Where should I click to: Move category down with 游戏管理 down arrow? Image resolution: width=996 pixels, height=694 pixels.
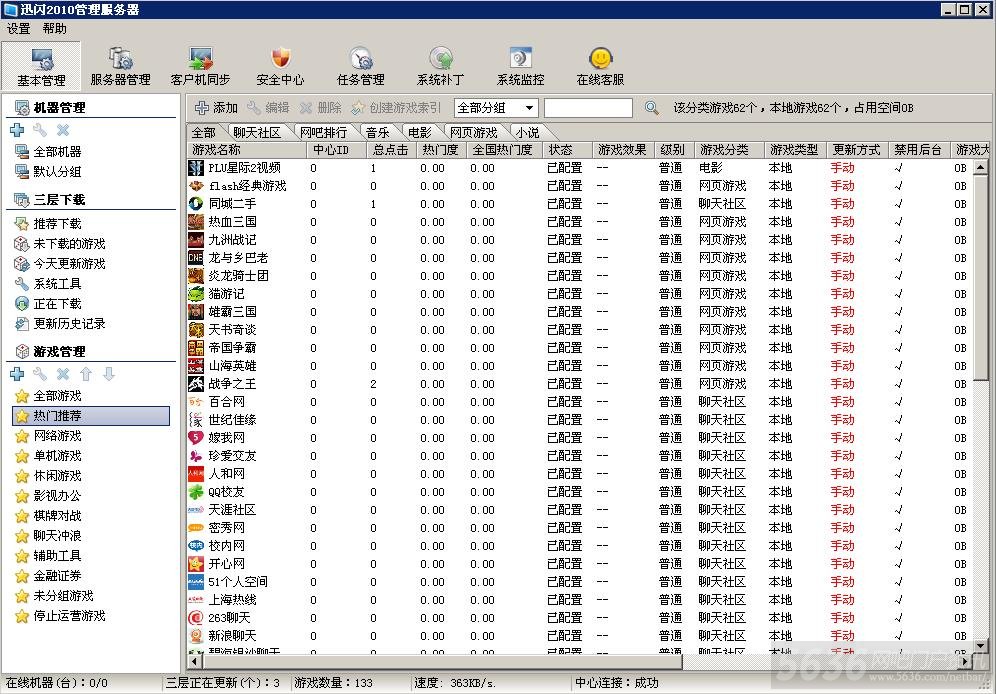(109, 374)
